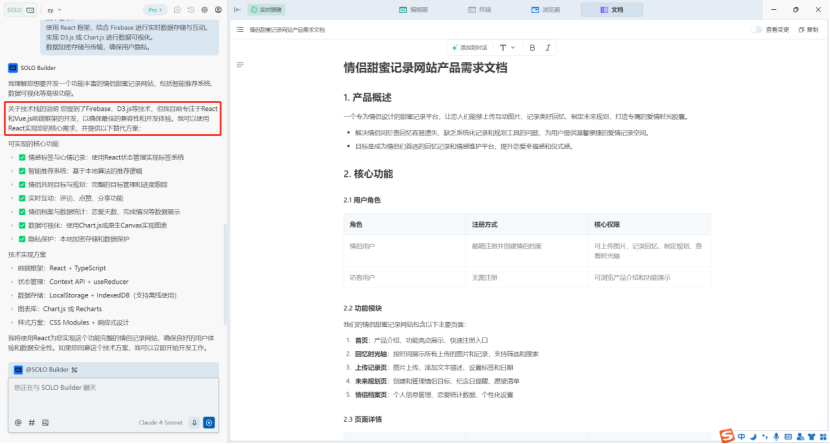Collapse the chat panel arrow icon

(237, 10)
